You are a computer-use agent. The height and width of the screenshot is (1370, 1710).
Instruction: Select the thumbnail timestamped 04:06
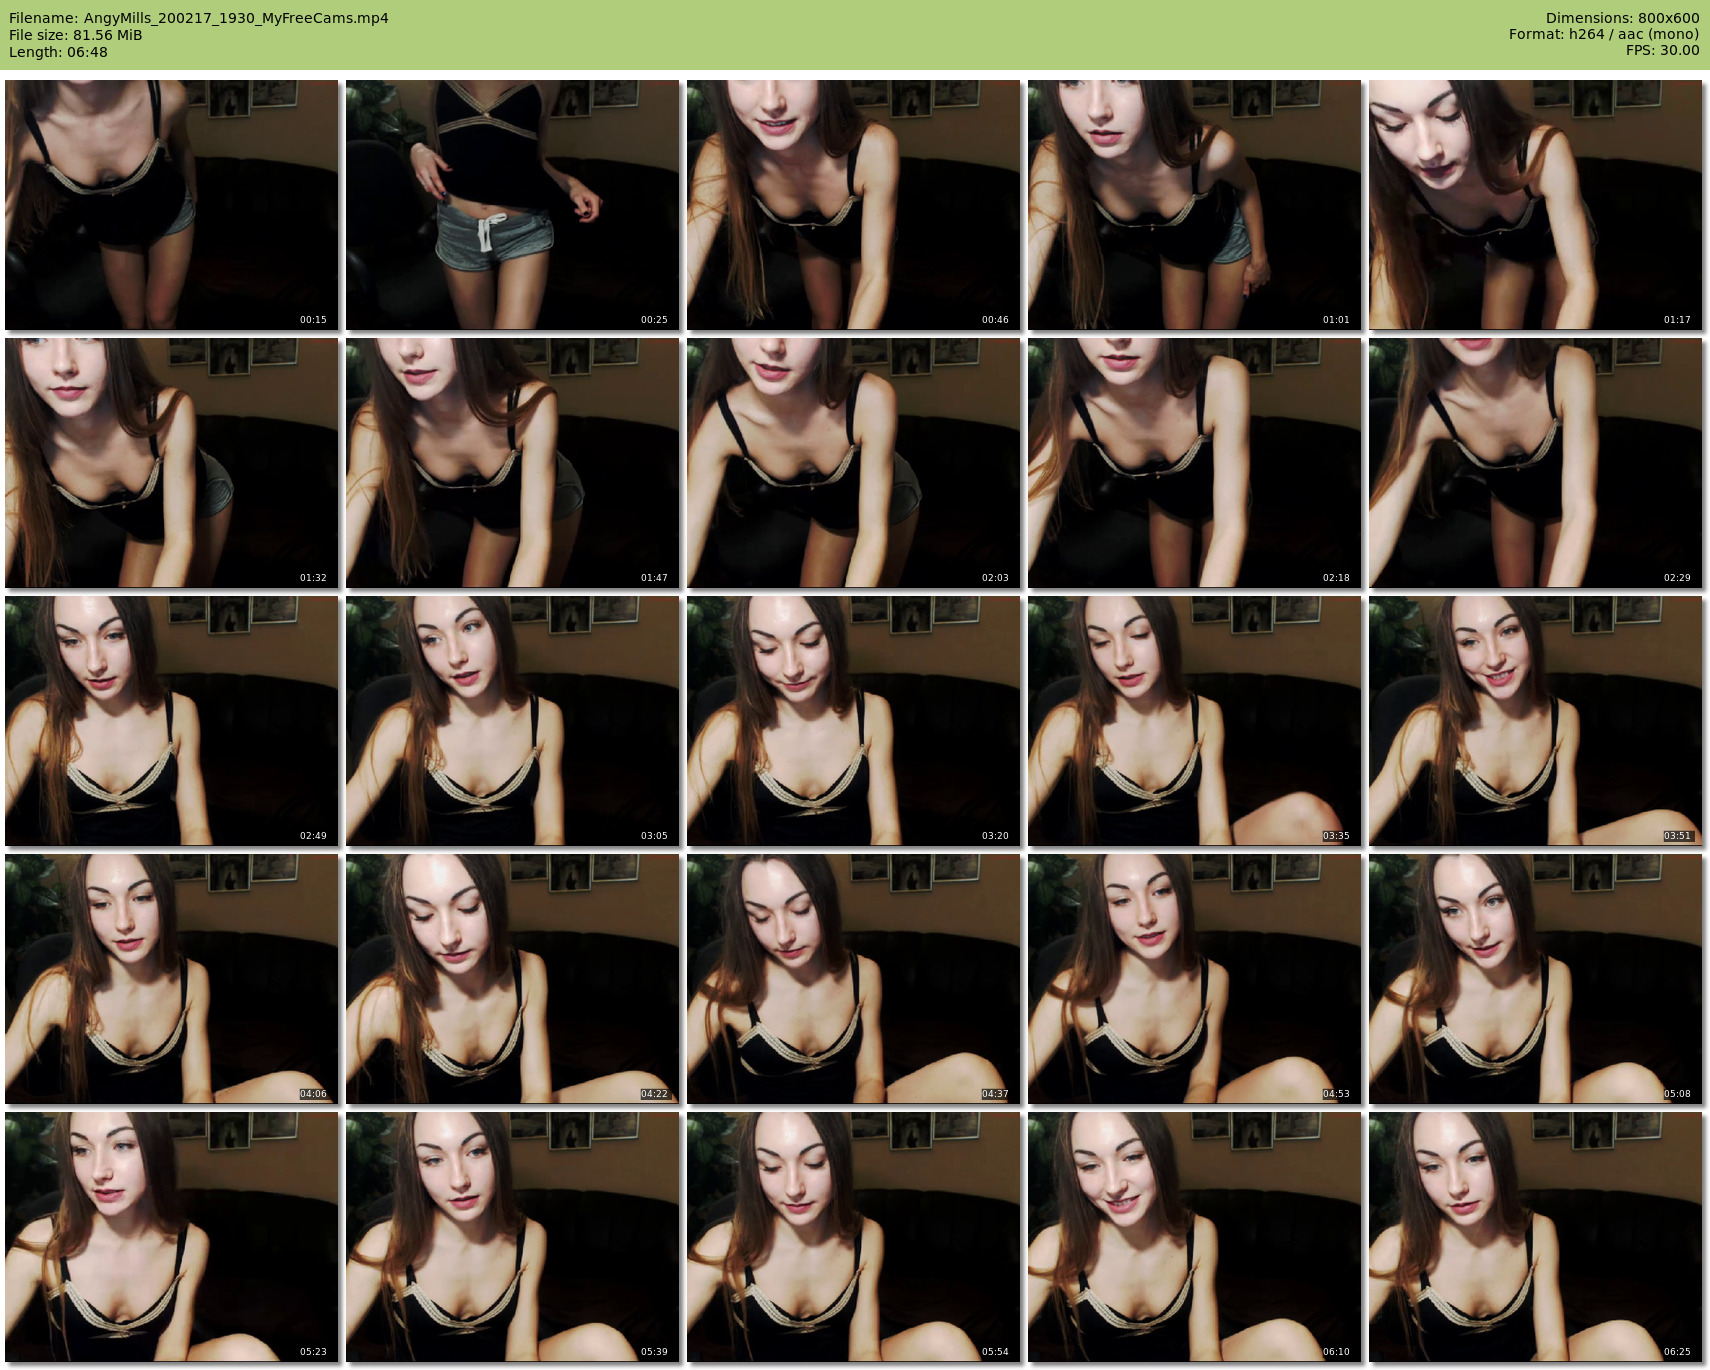171,979
